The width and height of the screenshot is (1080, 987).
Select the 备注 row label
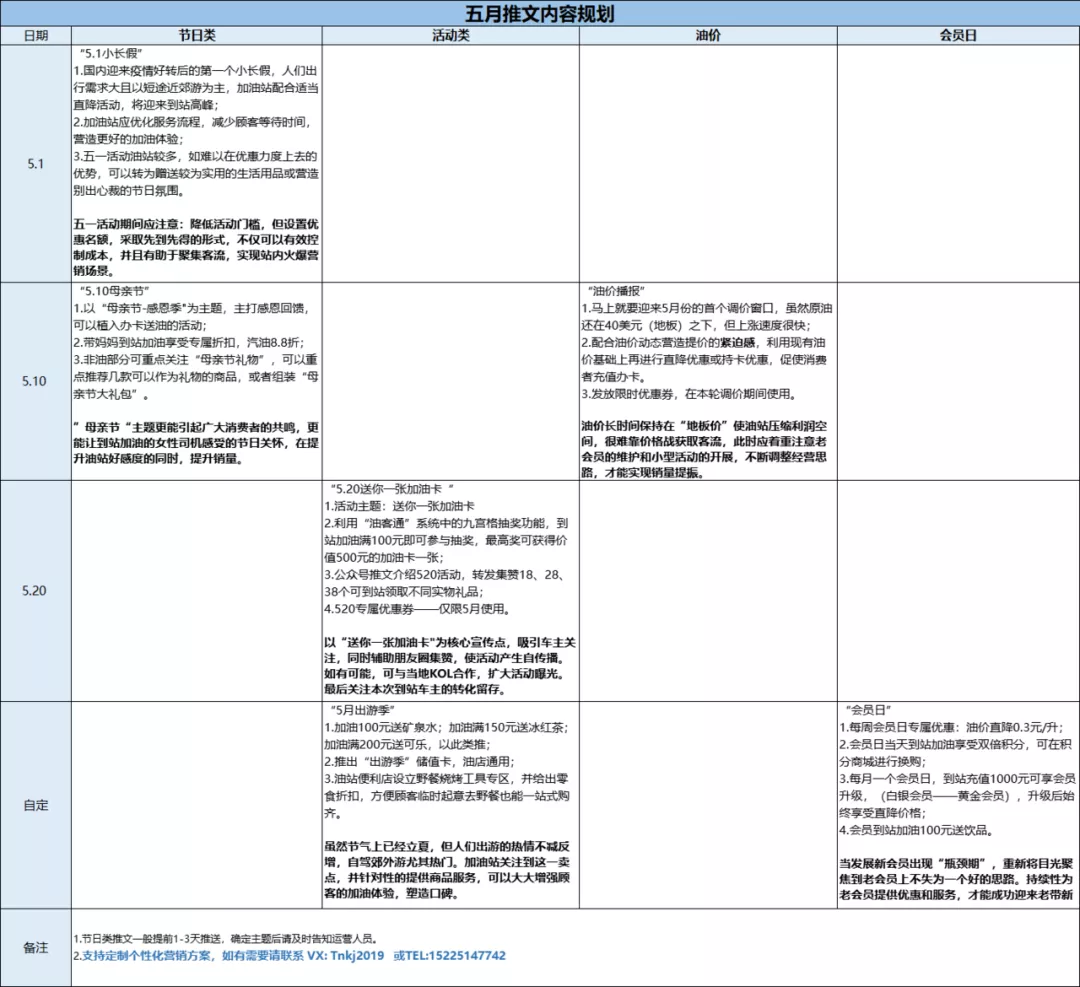35,947
